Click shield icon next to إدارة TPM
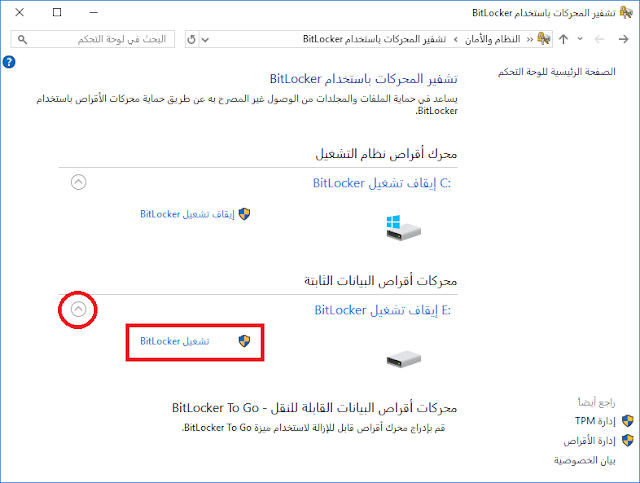640x483 pixels. (x=628, y=421)
